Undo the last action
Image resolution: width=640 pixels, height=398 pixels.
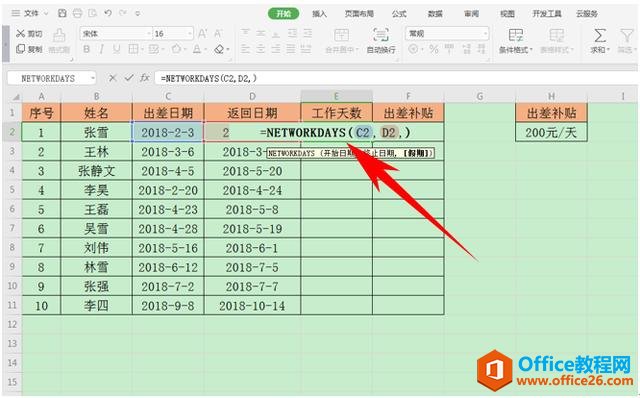[x=108, y=13]
